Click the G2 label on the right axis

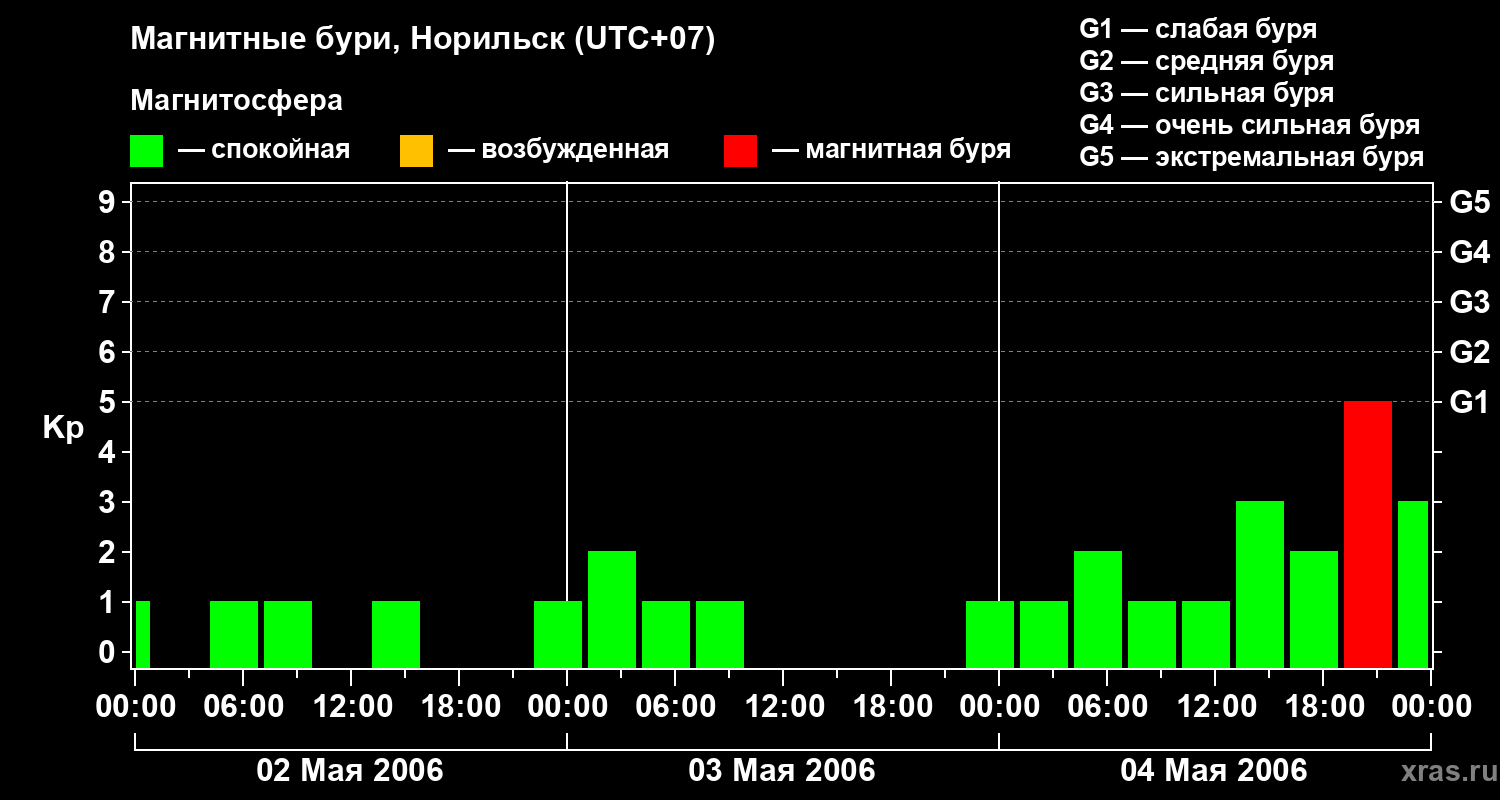point(1469,352)
